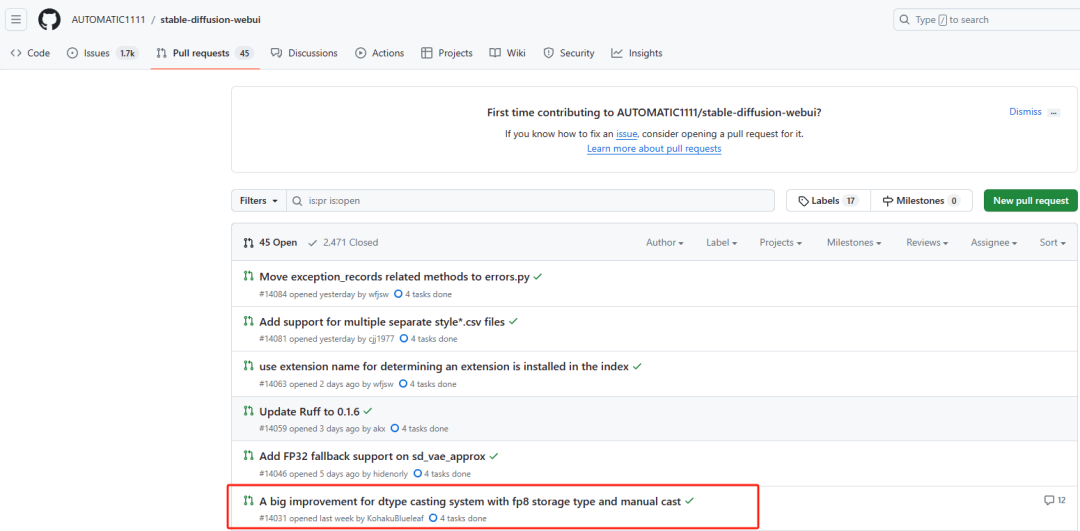
Task: Open the Wiki tab
Action: 508,53
